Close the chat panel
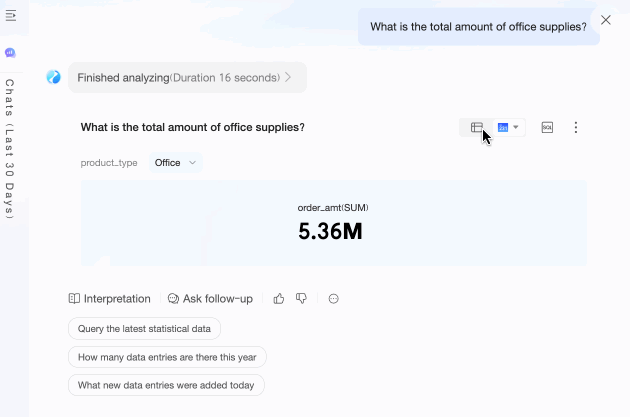This screenshot has width=630, height=417. (x=605, y=19)
